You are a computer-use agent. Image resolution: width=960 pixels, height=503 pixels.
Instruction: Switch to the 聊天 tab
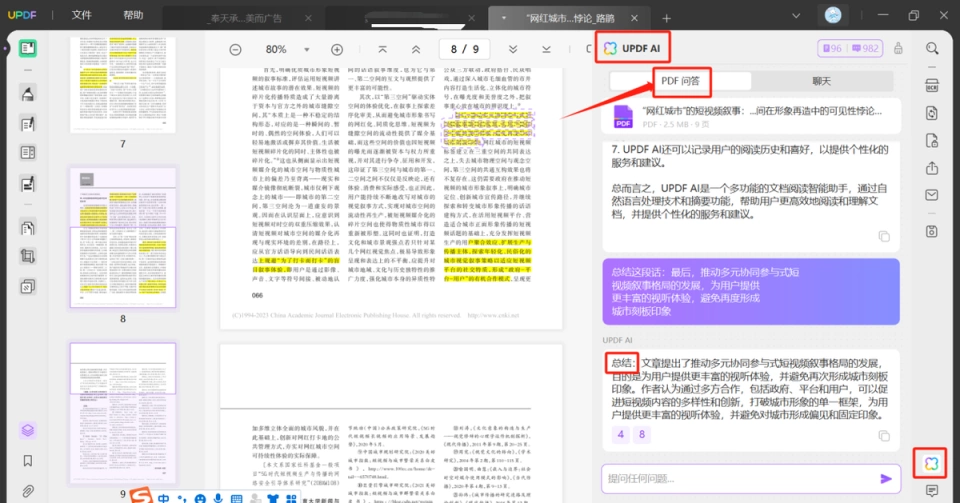(x=822, y=81)
